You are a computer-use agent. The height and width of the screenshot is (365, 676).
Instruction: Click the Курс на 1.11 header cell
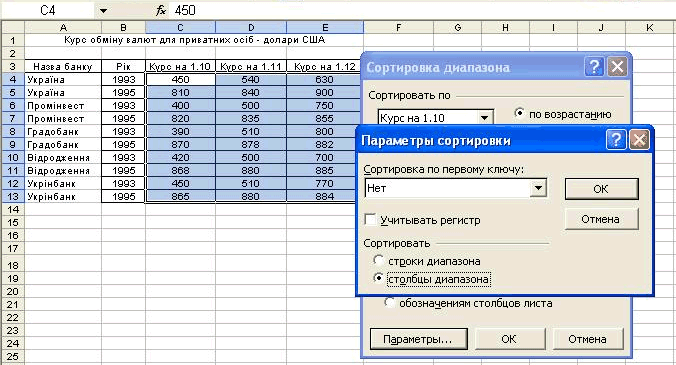coord(251,67)
